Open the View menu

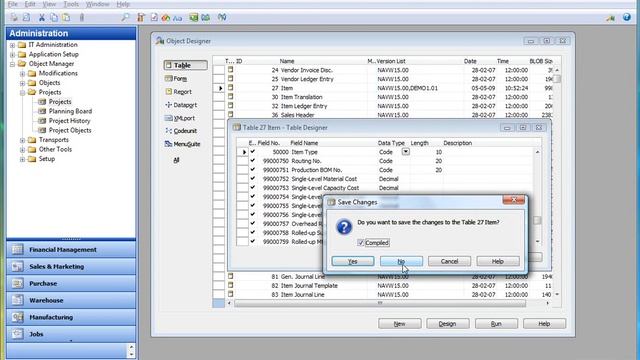49,4
